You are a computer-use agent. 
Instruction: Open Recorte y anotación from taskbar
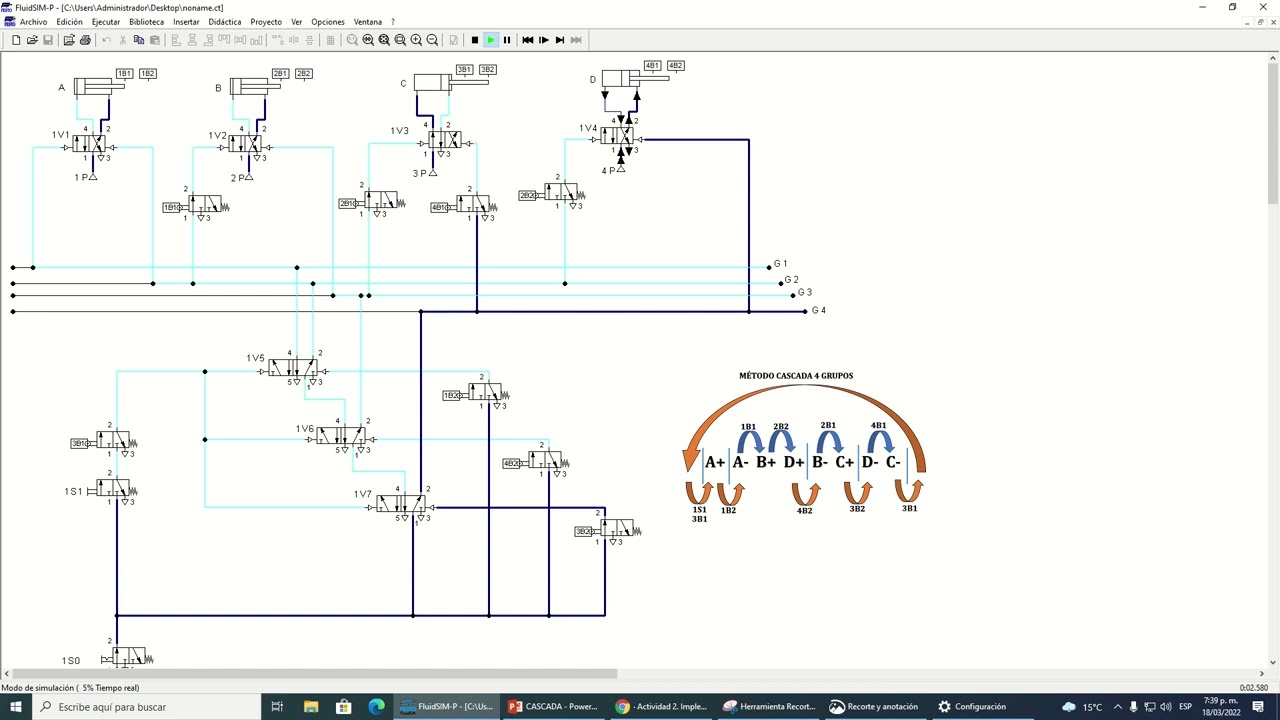pos(873,706)
